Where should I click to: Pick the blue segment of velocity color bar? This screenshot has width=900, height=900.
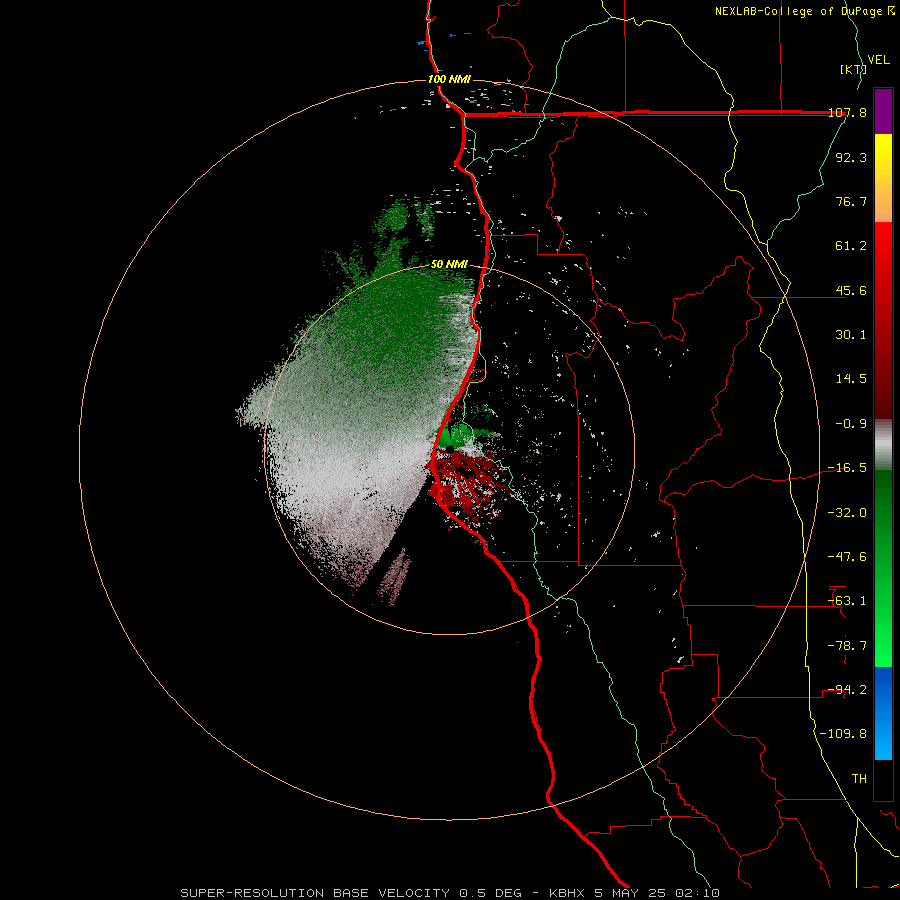[x=883, y=713]
